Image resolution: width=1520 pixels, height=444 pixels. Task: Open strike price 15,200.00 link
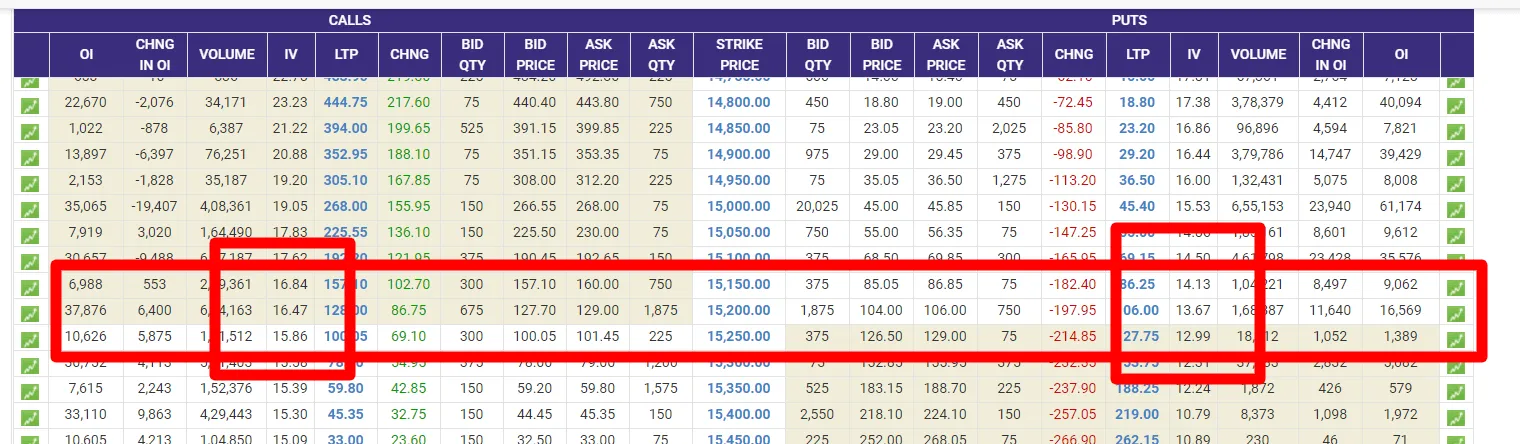coord(739,310)
